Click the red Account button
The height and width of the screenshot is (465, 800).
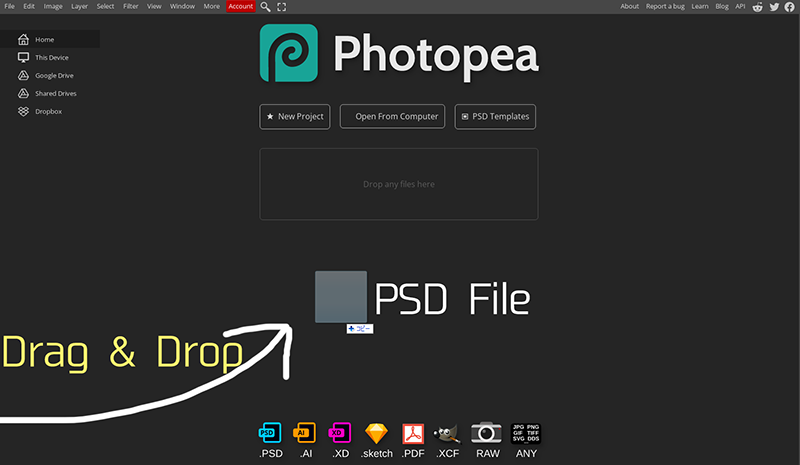coord(240,6)
